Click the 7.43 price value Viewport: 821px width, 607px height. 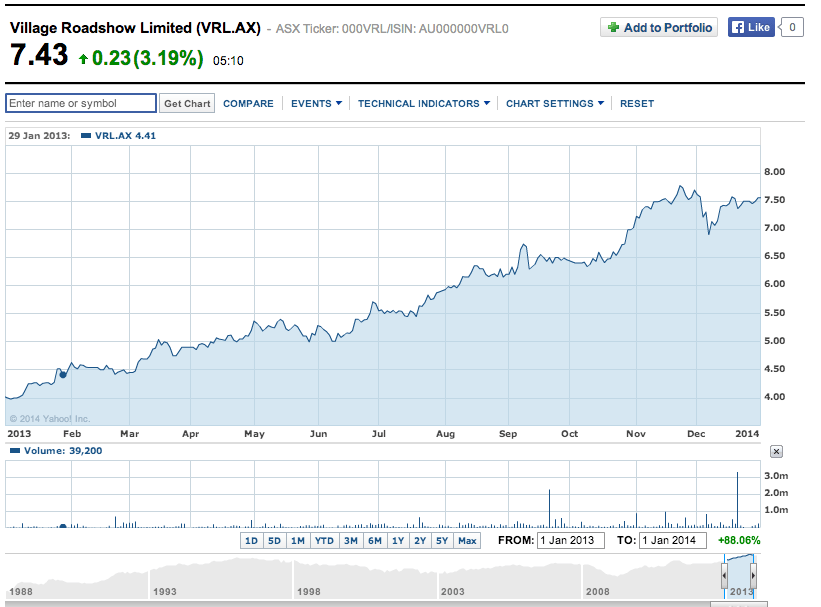[x=39, y=55]
